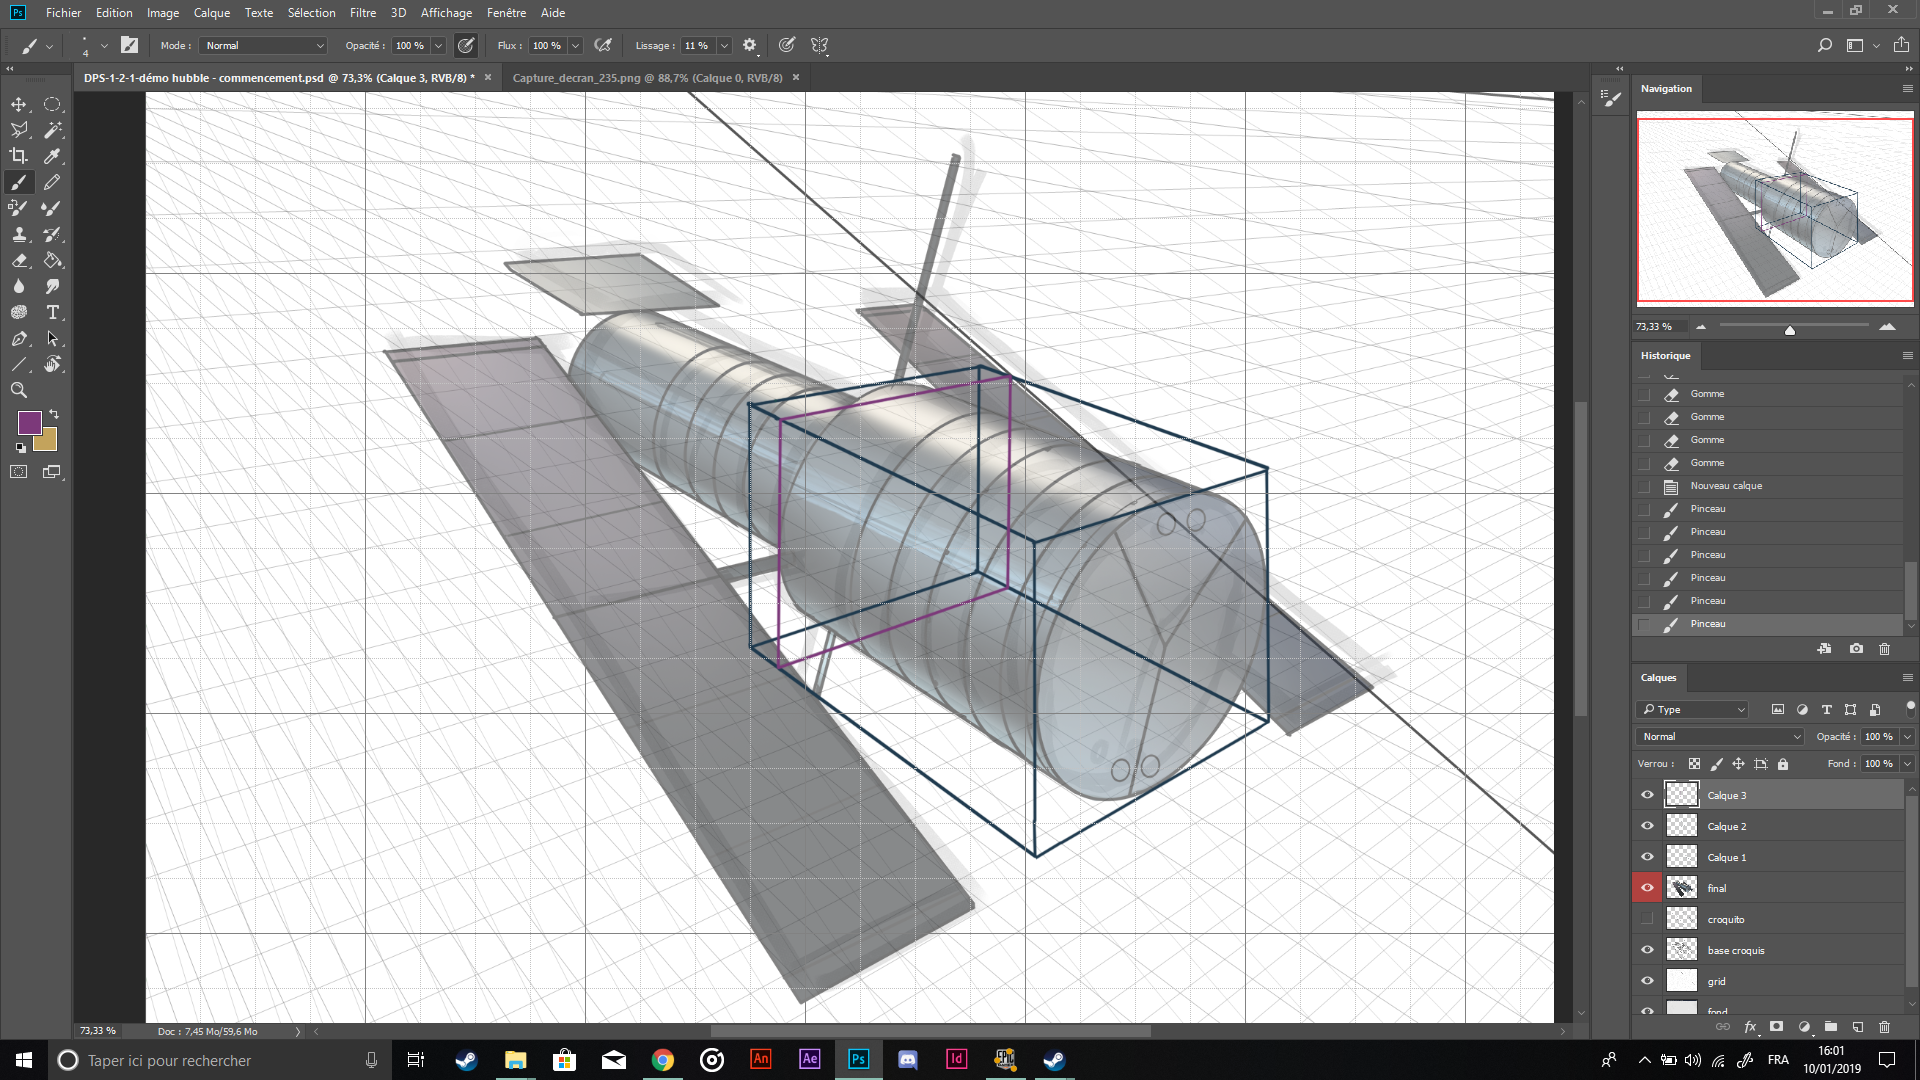Open the Filtre menu
Image resolution: width=1920 pixels, height=1080 pixels.
pos(362,13)
